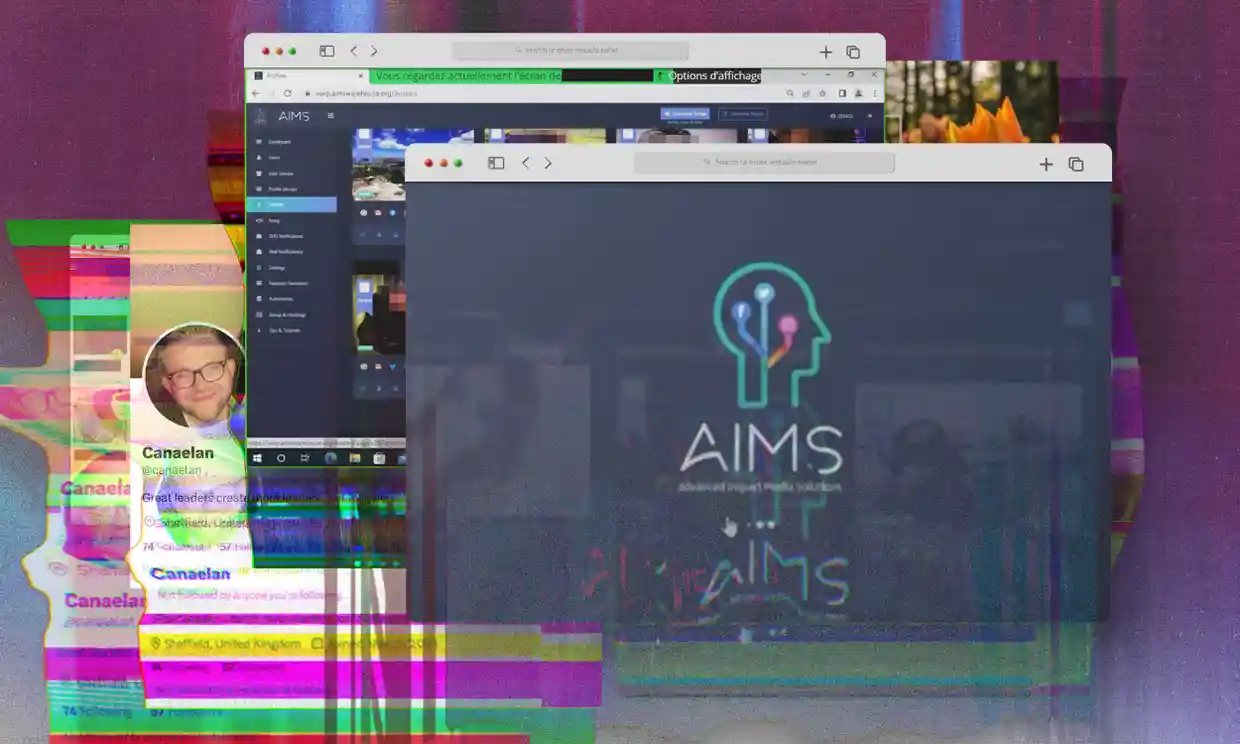Select the highlighted Tweets entry in the sidebar
Screen dimensions: 1240x744
(280, 204)
